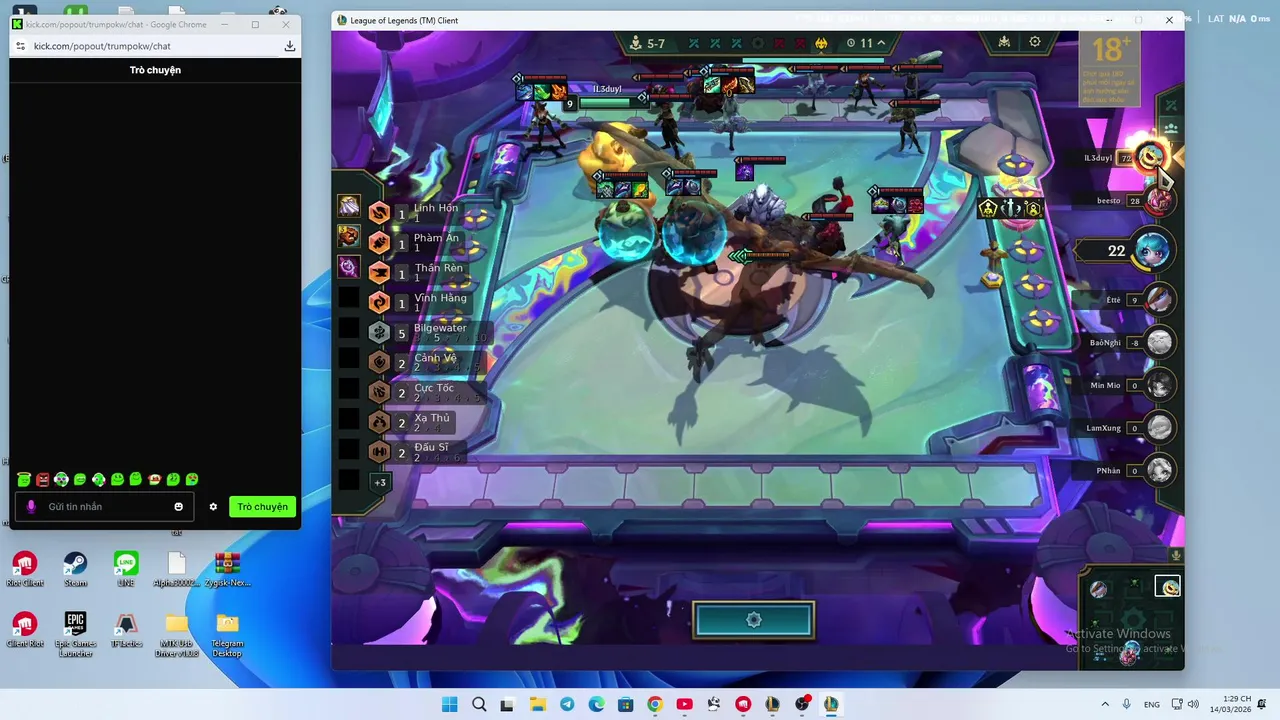Open the Windows Start menu
The image size is (1280, 720).
click(x=449, y=704)
